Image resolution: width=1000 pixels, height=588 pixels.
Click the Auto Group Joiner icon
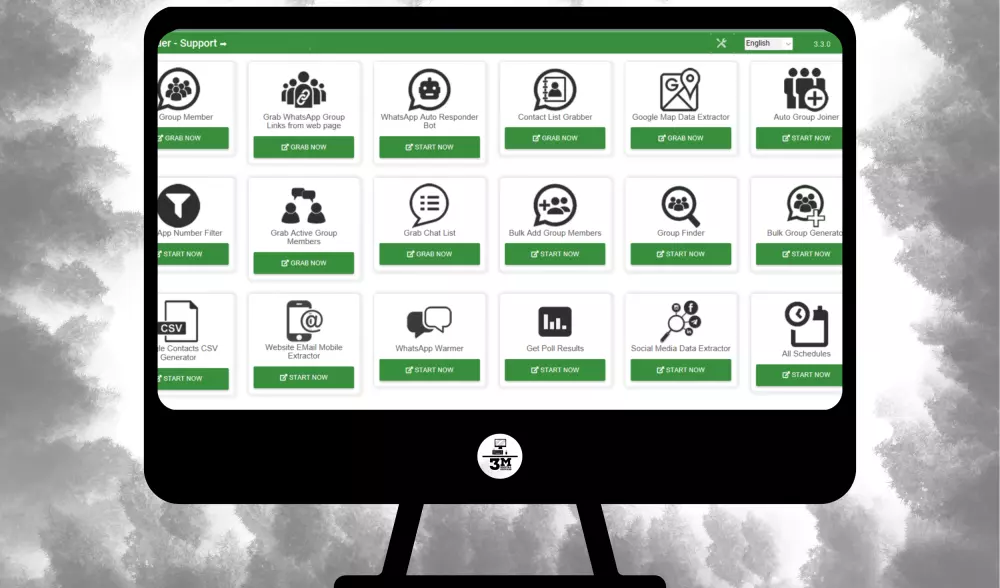pos(805,89)
